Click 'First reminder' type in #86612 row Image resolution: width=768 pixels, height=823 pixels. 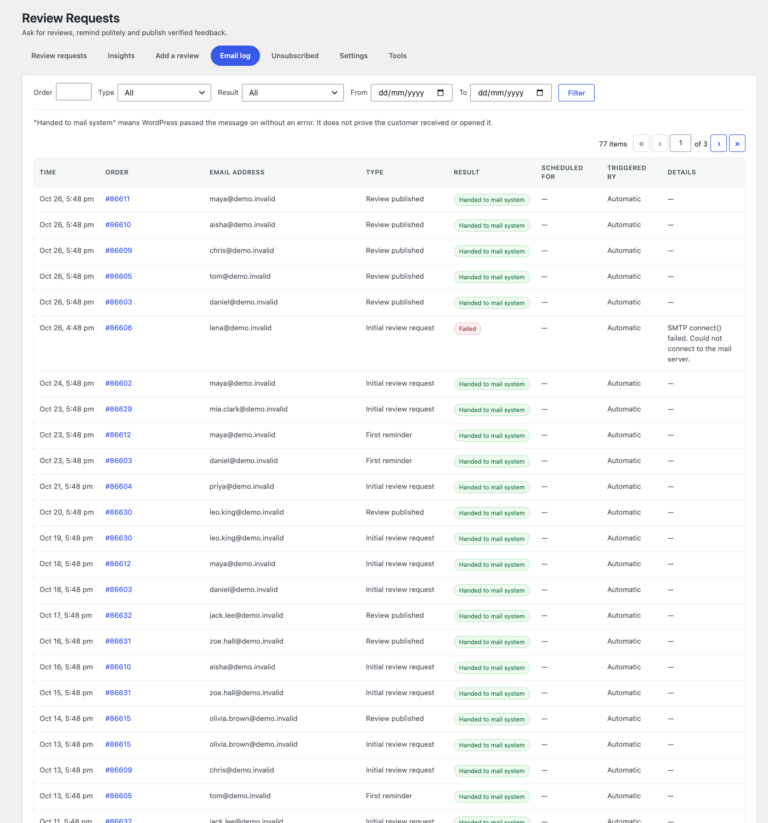point(389,435)
